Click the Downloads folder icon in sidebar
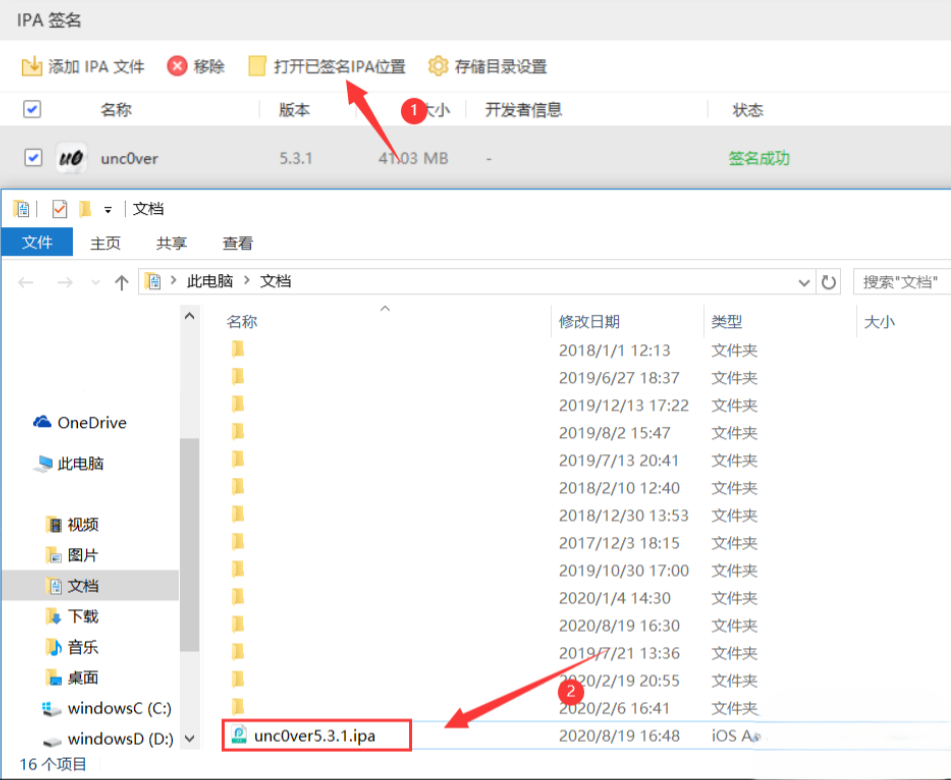Viewport: 951px width, 780px height. (x=54, y=616)
